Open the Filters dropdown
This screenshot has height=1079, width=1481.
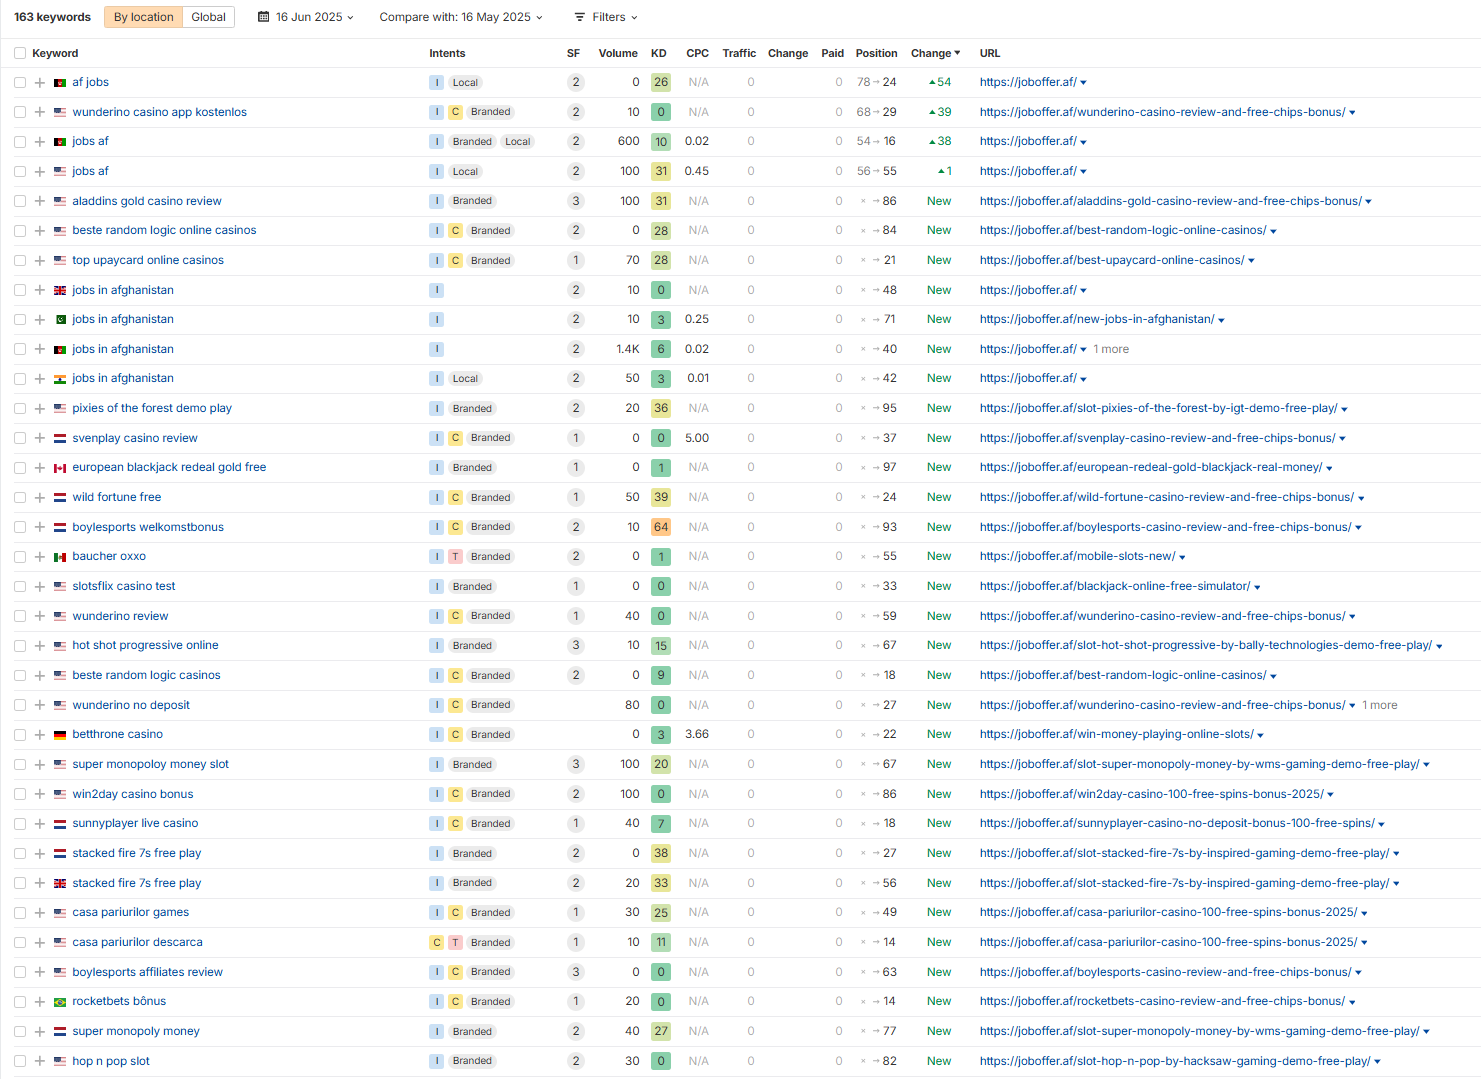coord(606,17)
